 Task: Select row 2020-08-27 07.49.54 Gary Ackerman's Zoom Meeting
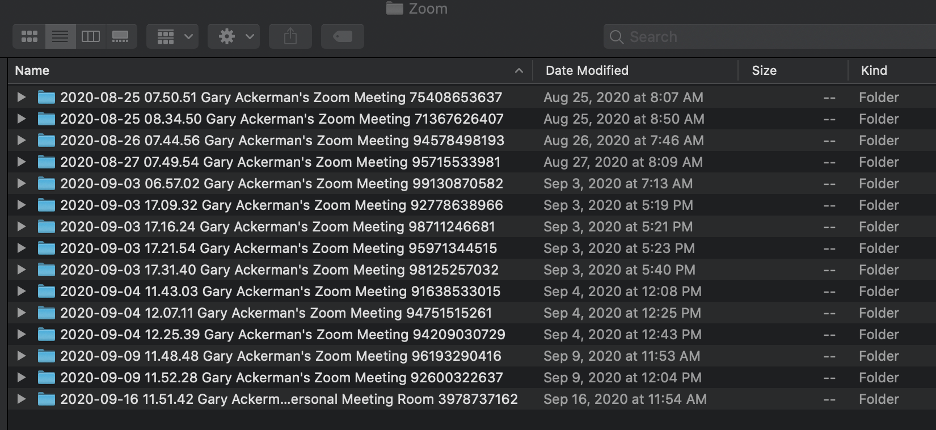coord(472,161)
